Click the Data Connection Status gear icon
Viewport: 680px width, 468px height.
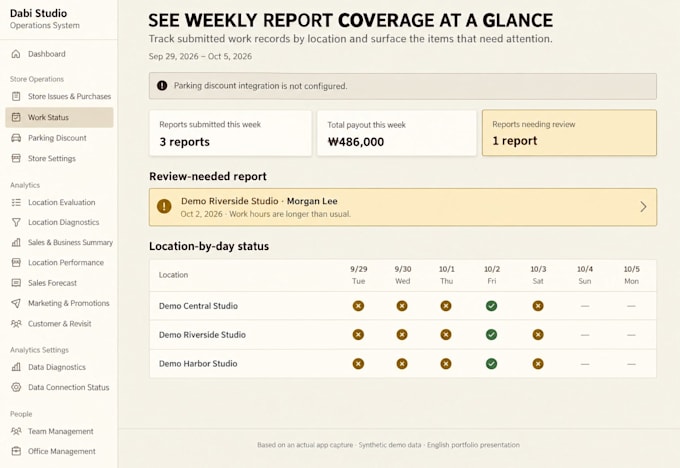coord(16,387)
